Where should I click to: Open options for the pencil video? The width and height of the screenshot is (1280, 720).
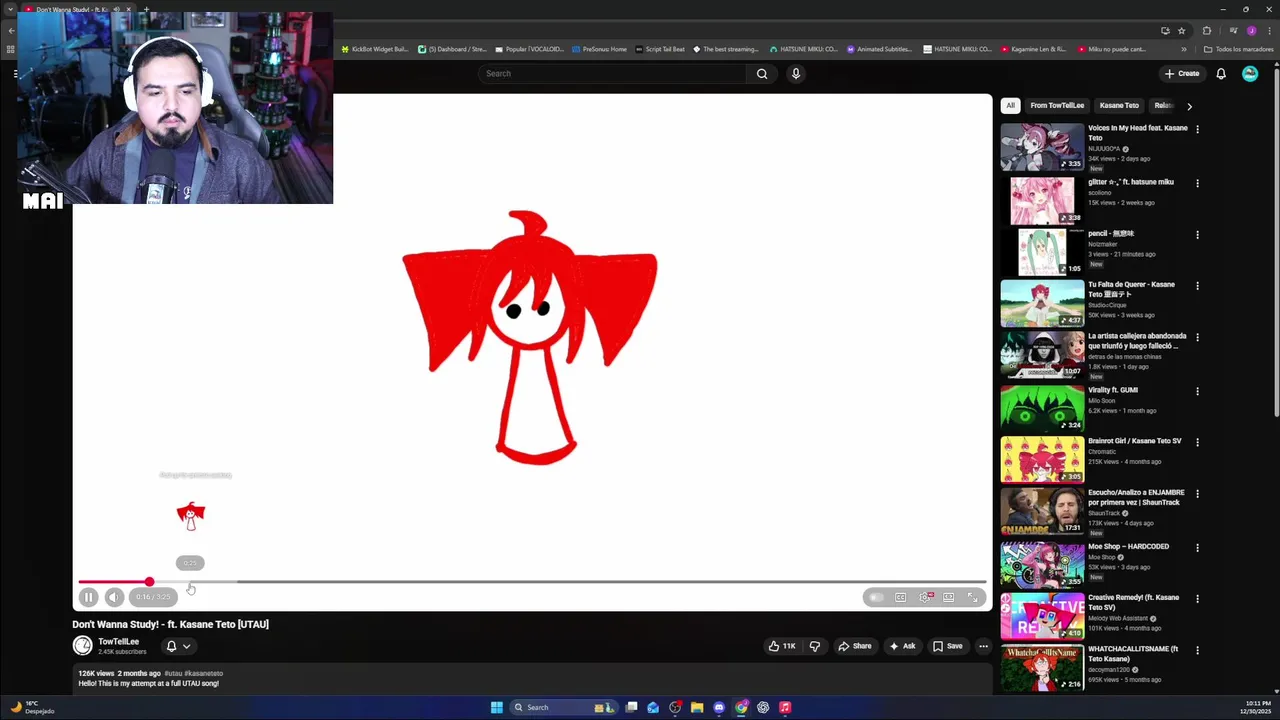[1197, 235]
